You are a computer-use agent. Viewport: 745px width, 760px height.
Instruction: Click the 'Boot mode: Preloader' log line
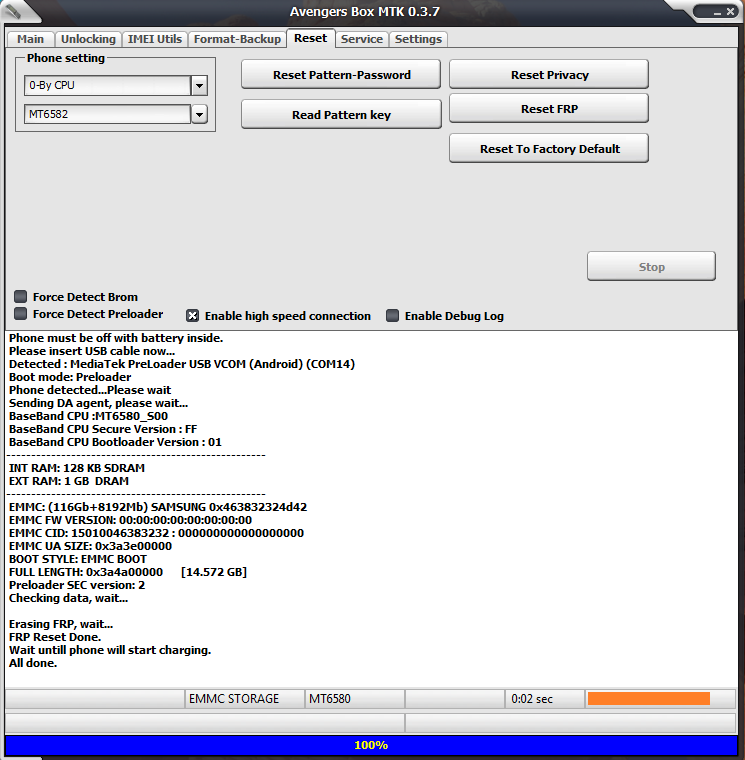(70, 377)
